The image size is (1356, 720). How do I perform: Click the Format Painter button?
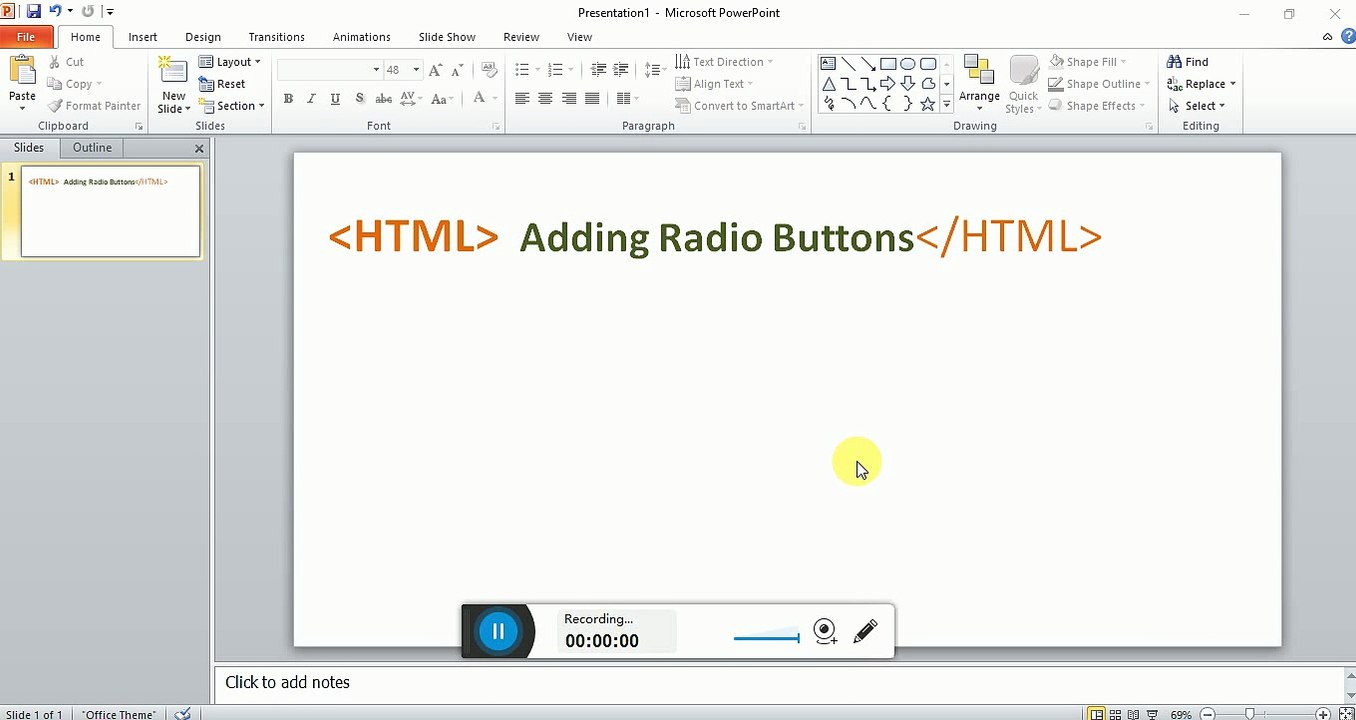pyautogui.click(x=94, y=106)
